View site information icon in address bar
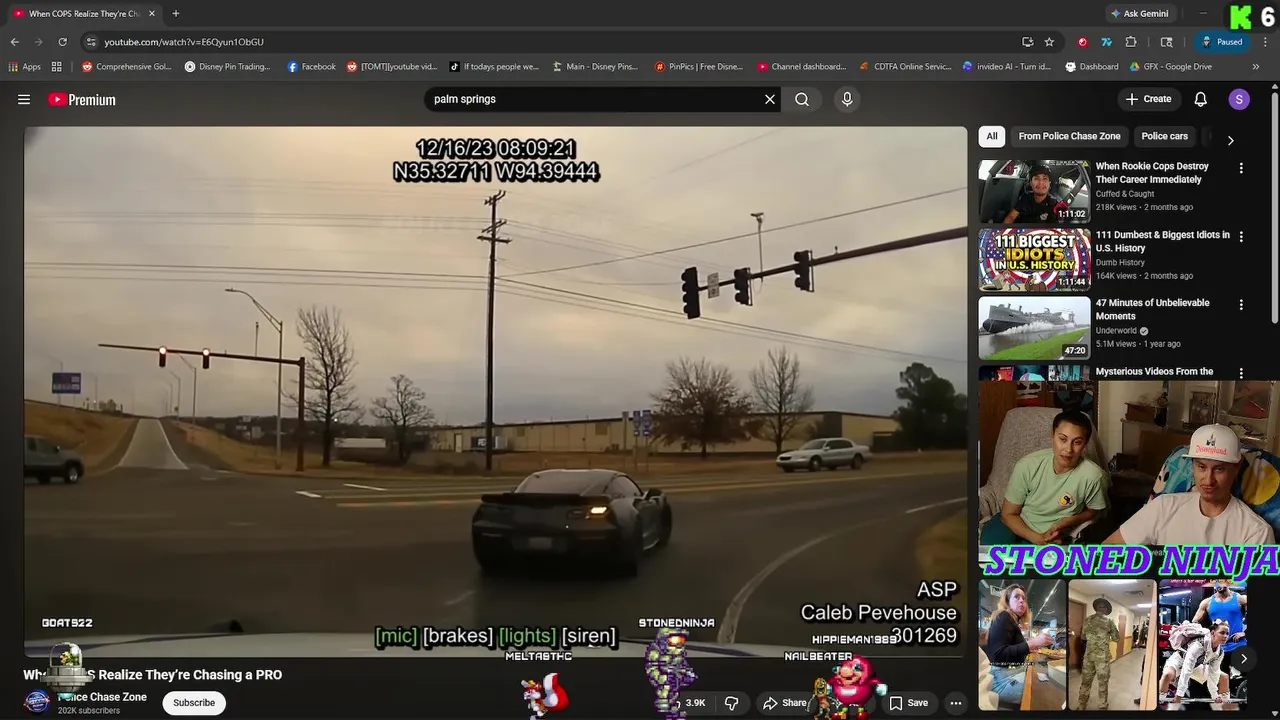 pyautogui.click(x=91, y=42)
